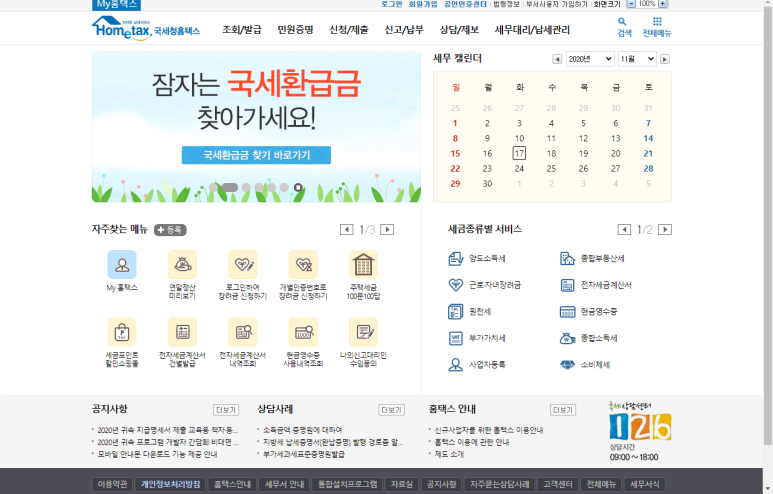Select 종합부동산세 tax service
The height and width of the screenshot is (494, 773).
[x=593, y=258]
